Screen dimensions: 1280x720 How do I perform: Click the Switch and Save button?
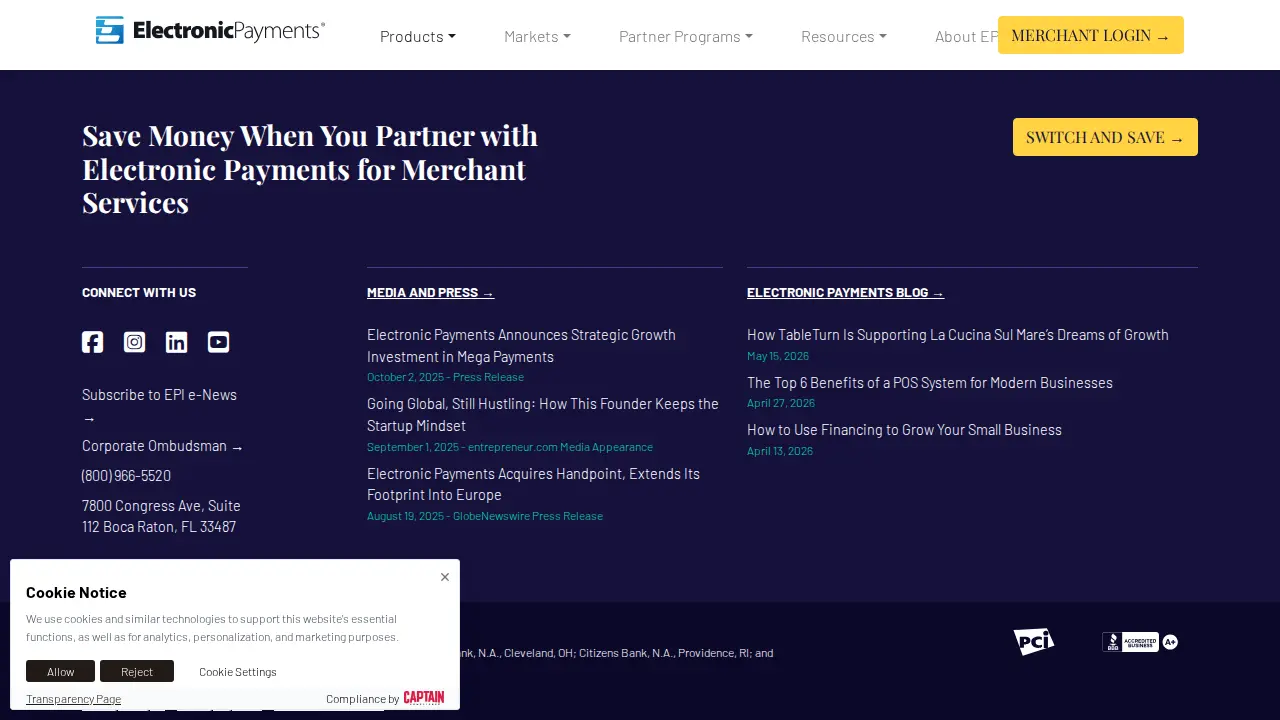tap(1105, 137)
